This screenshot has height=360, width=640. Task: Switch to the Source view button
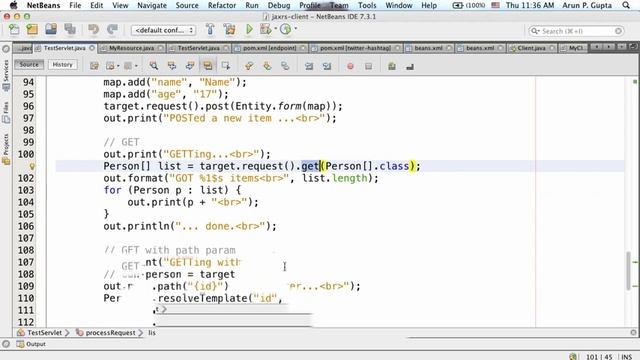(29, 64)
